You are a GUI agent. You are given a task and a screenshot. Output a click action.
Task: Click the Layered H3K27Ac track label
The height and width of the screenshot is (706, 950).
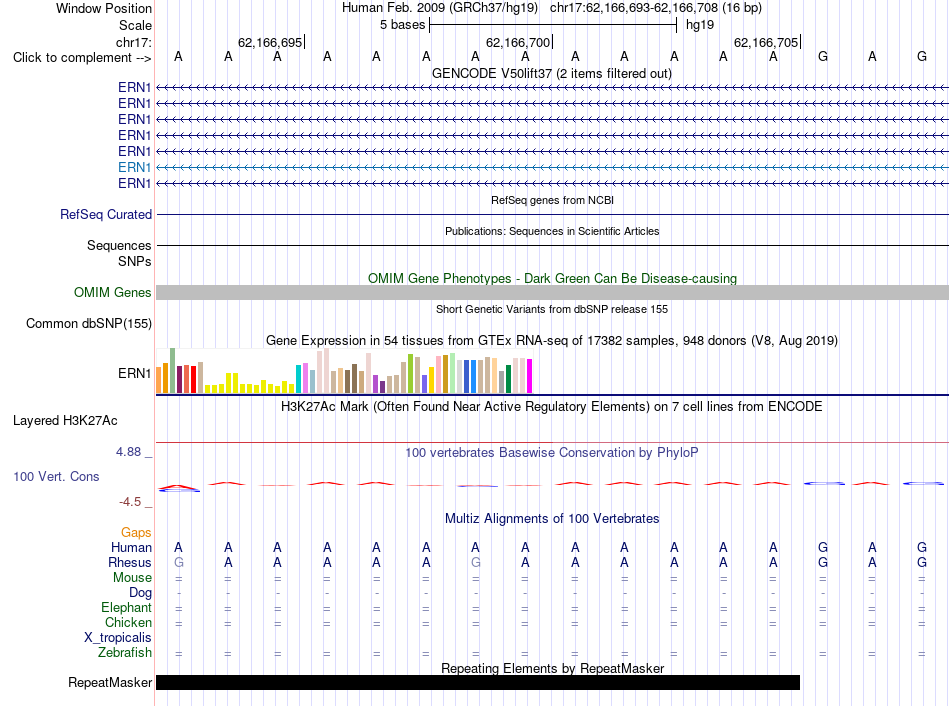[x=65, y=421]
